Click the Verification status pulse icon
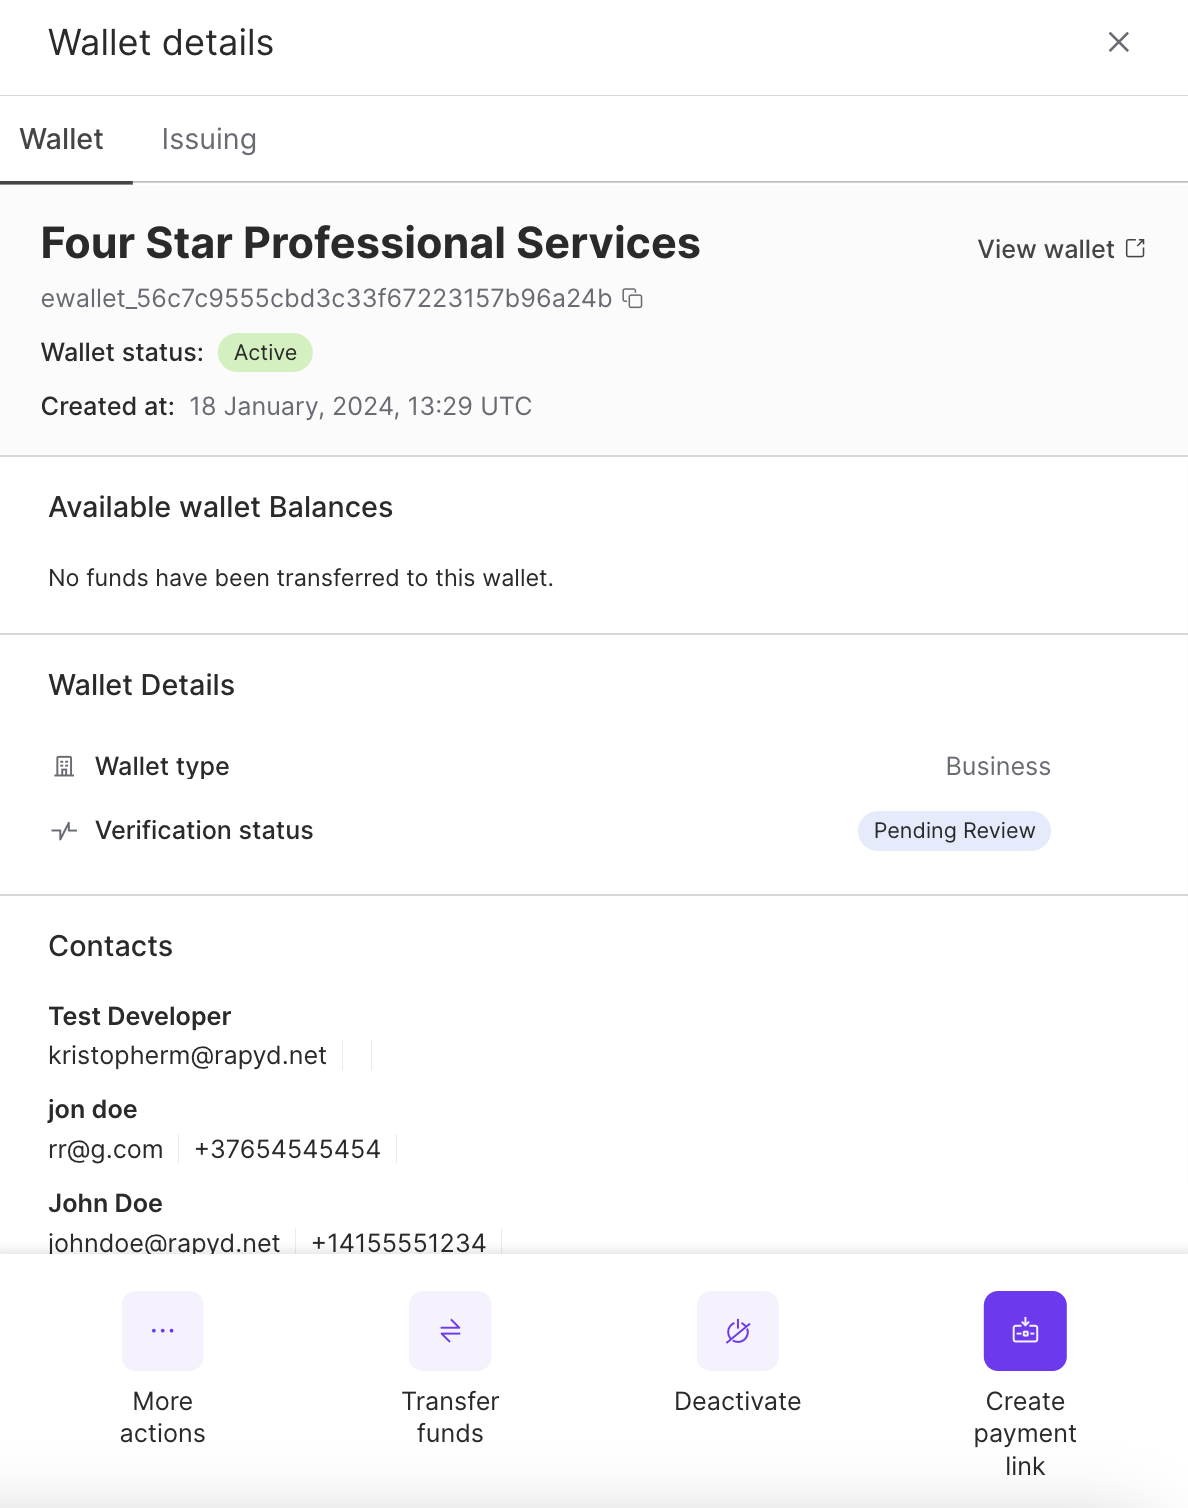The width and height of the screenshot is (1188, 1508). [x=64, y=831]
